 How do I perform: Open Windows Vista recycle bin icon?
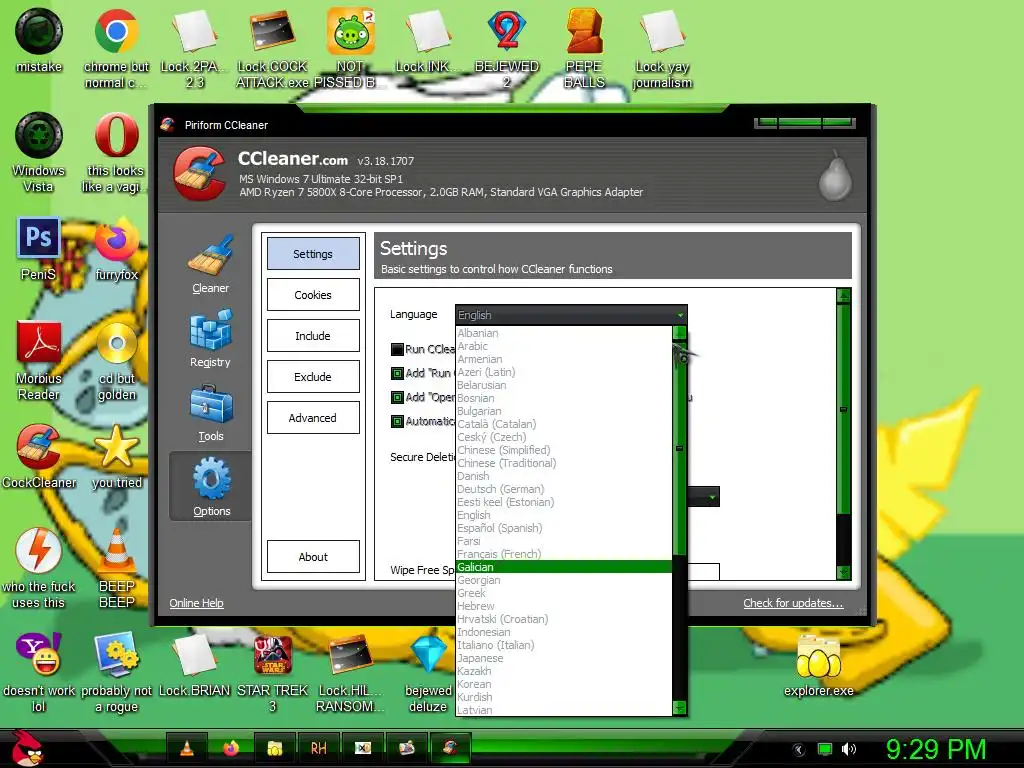tap(39, 153)
